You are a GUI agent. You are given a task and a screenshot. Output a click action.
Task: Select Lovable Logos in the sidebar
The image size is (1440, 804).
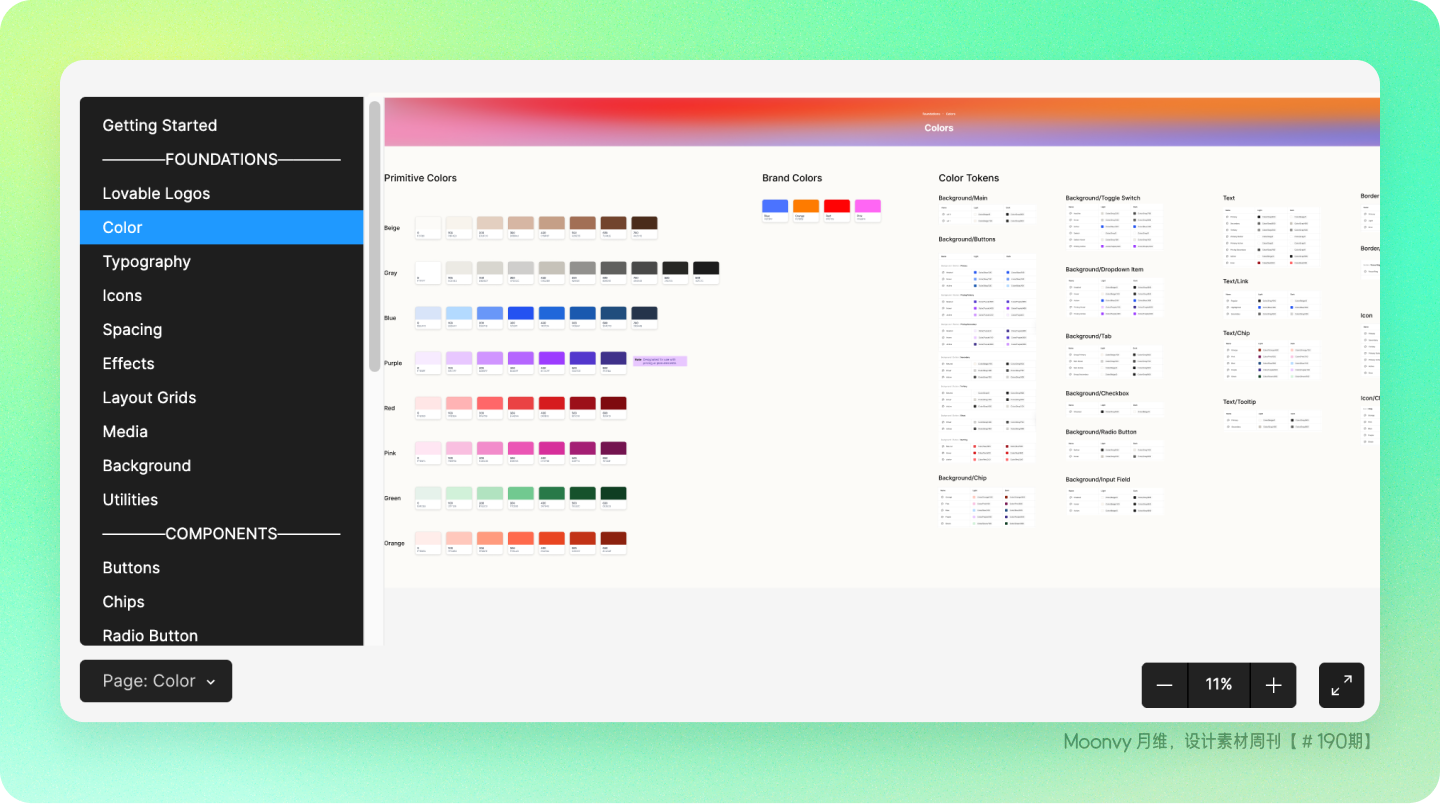point(156,193)
